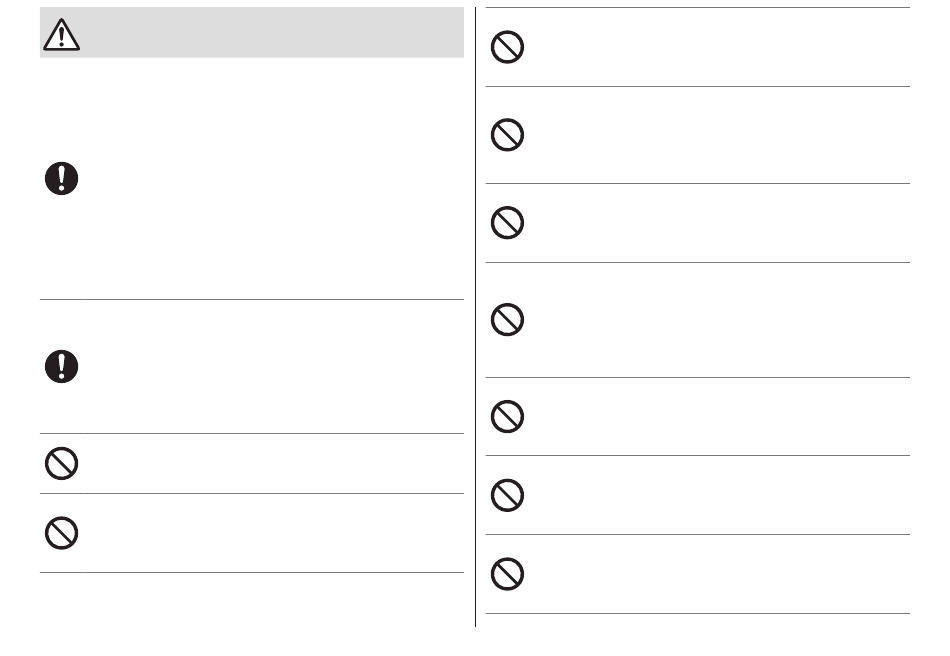
Task: Click the third prohibition icon in right column
Action: tap(508, 223)
